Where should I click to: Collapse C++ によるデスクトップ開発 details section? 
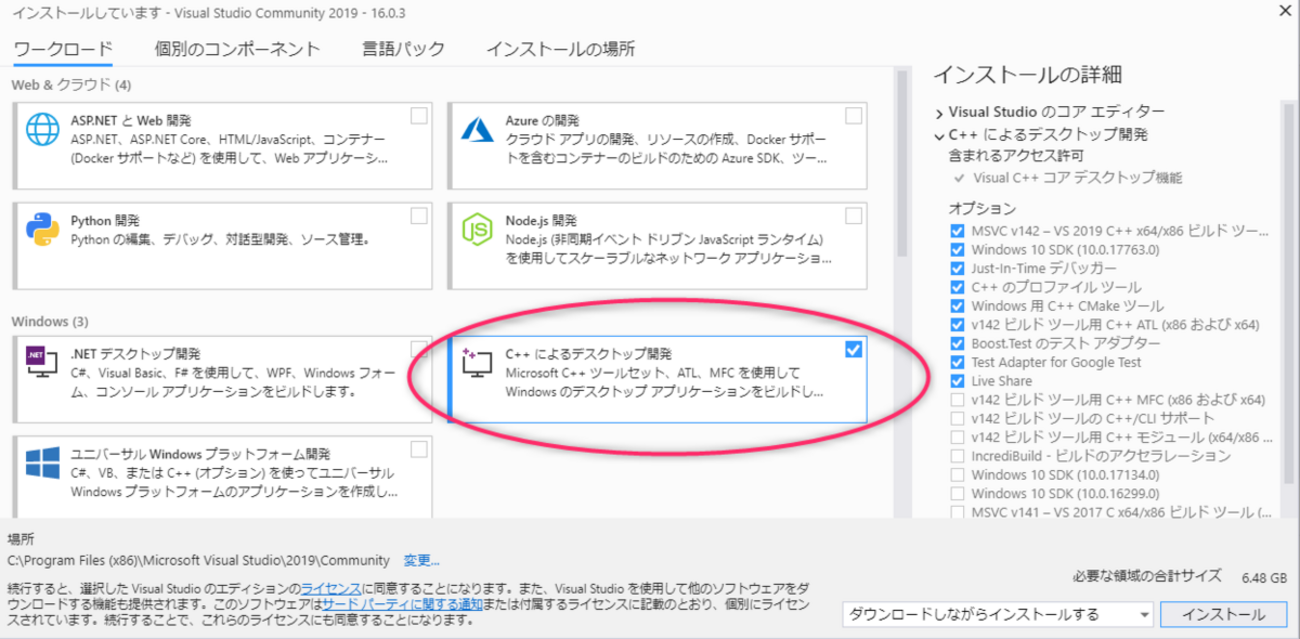(x=940, y=135)
